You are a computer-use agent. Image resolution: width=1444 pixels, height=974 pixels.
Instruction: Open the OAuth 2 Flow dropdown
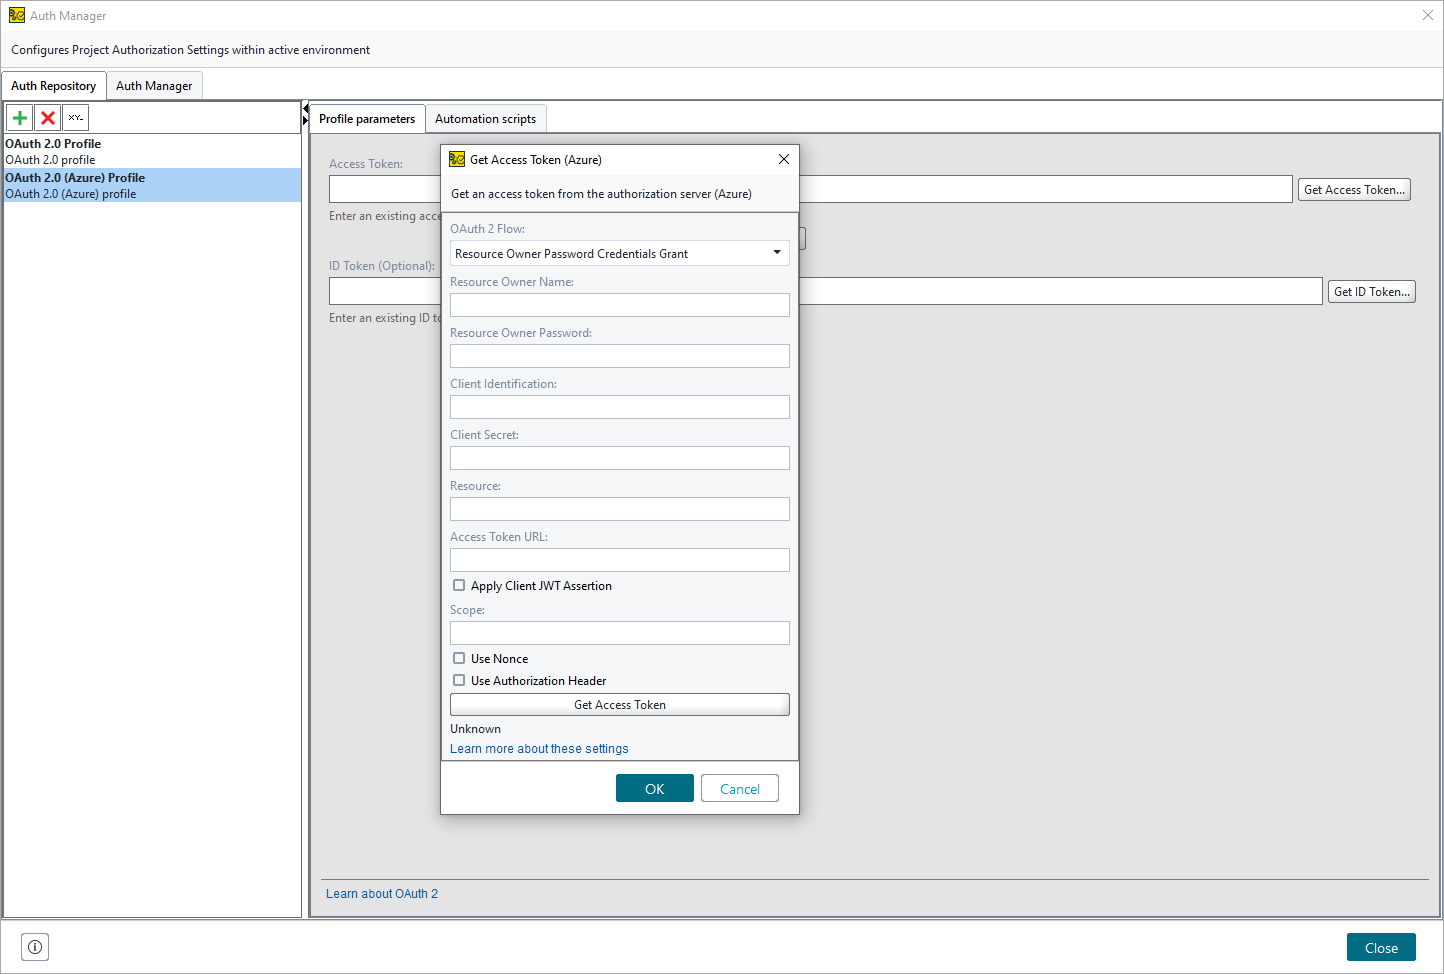coord(777,253)
